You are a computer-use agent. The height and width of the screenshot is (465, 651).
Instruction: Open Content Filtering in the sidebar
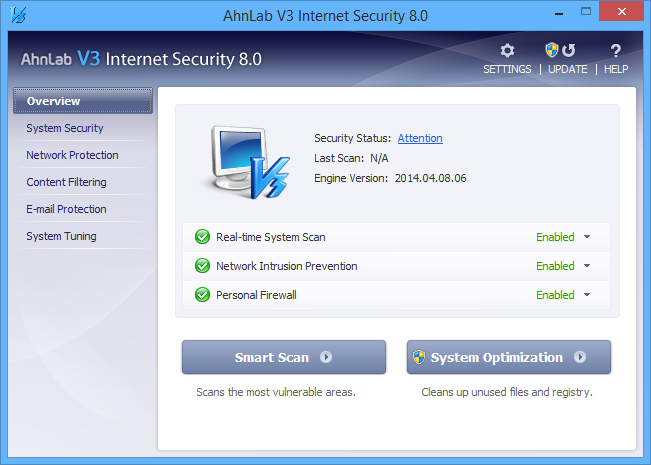(66, 182)
